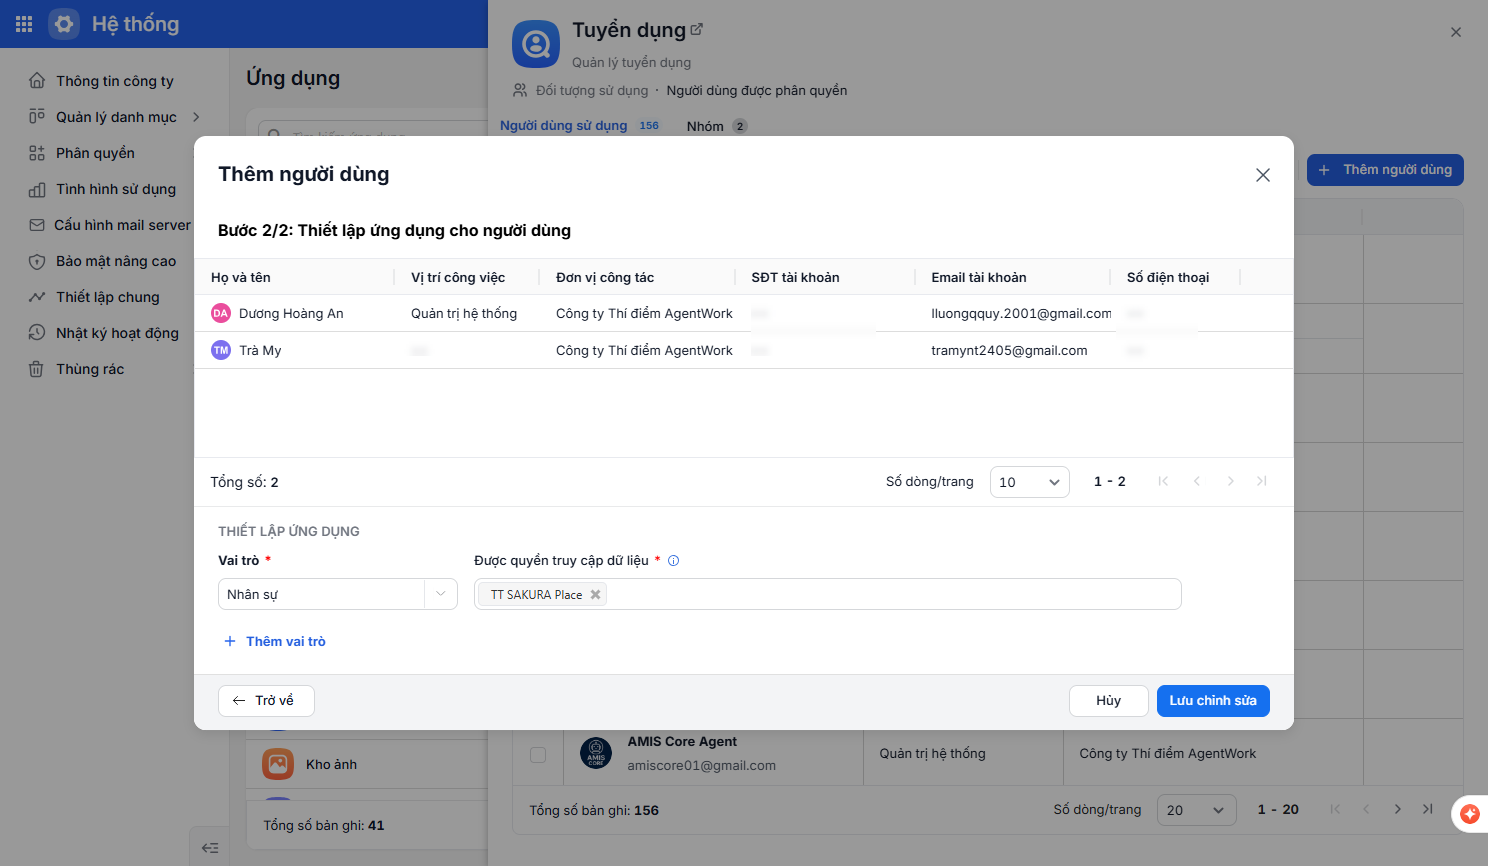Click the Thêm vai trò link
This screenshot has height=866, width=1488.
coord(275,642)
